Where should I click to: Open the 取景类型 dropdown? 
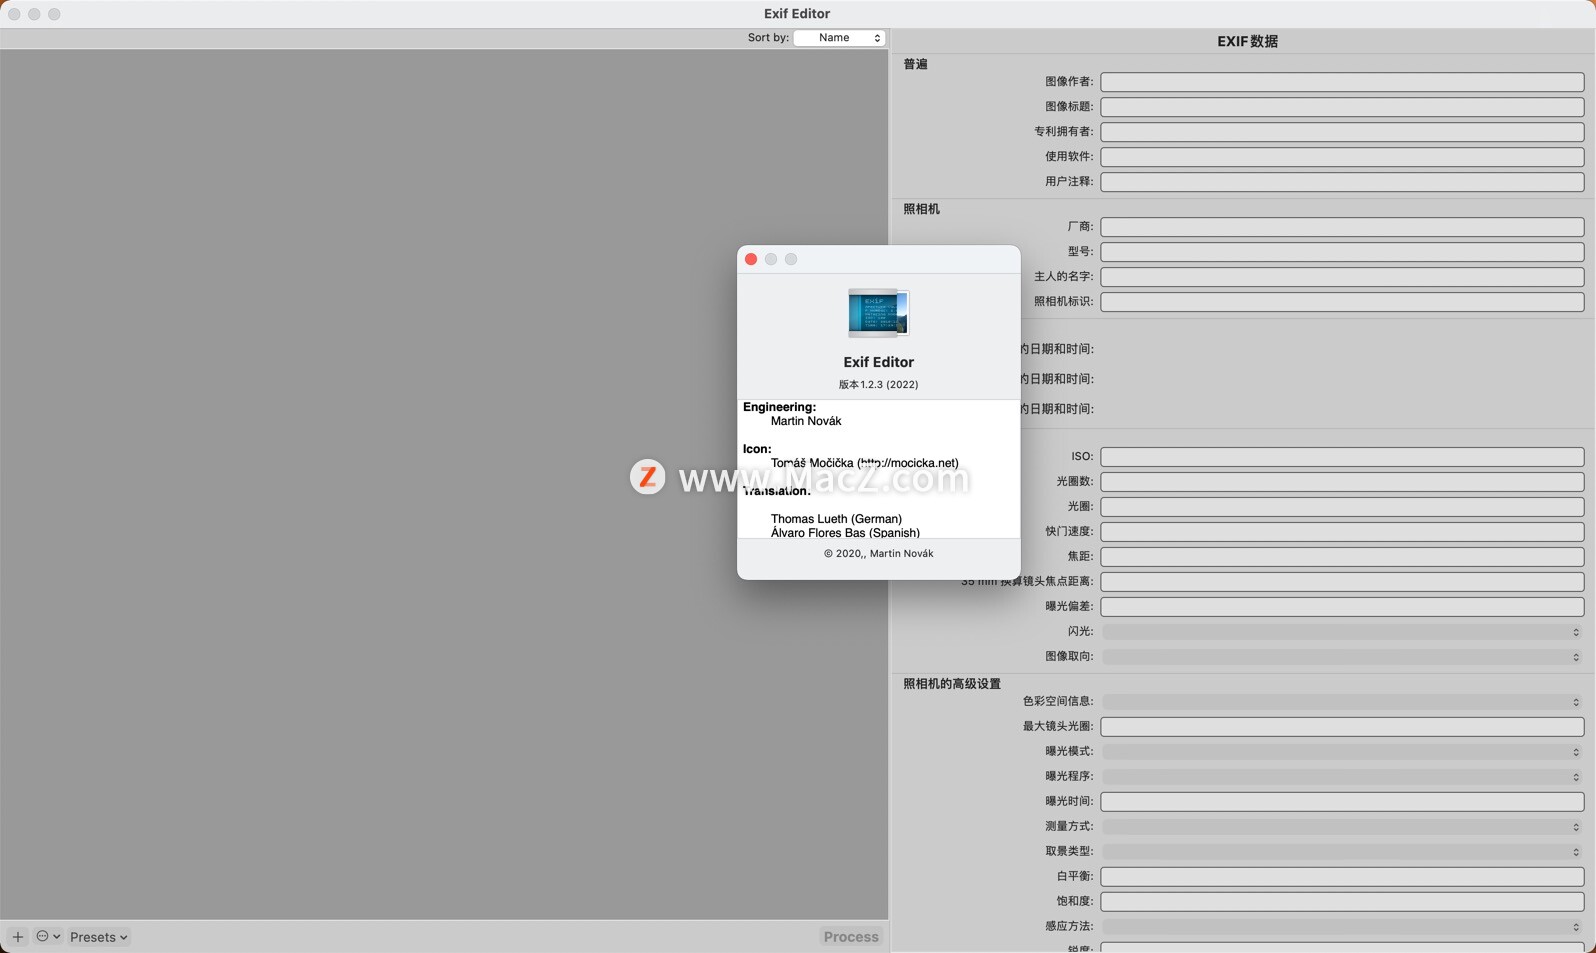point(1342,852)
